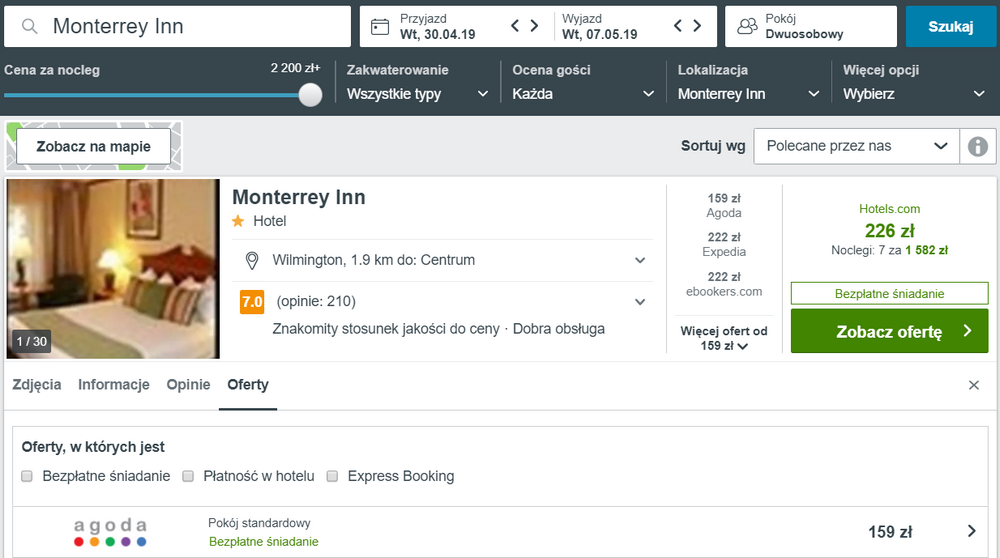Viewport: 1000px width, 558px height.
Task: Click the guests room type icon
Action: pyautogui.click(x=747, y=26)
